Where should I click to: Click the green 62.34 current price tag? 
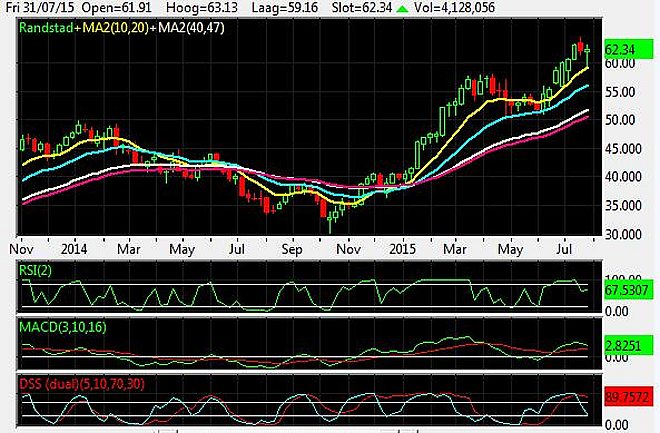[x=621, y=48]
